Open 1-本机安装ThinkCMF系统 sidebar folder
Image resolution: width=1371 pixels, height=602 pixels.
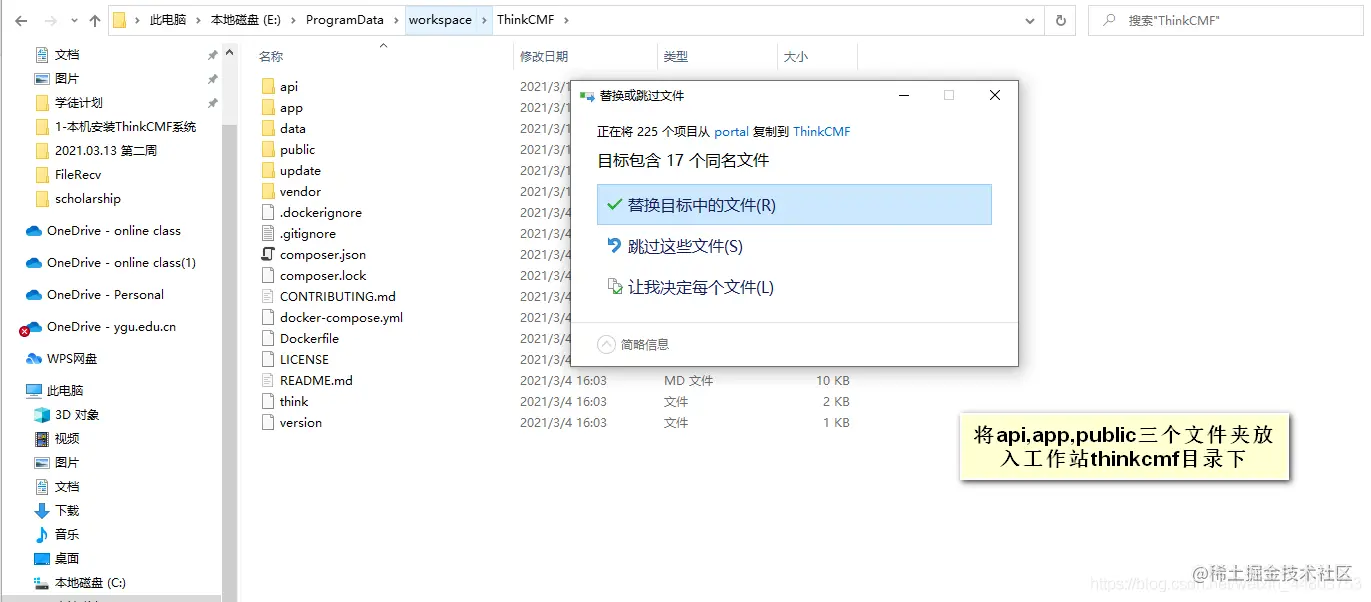125,127
